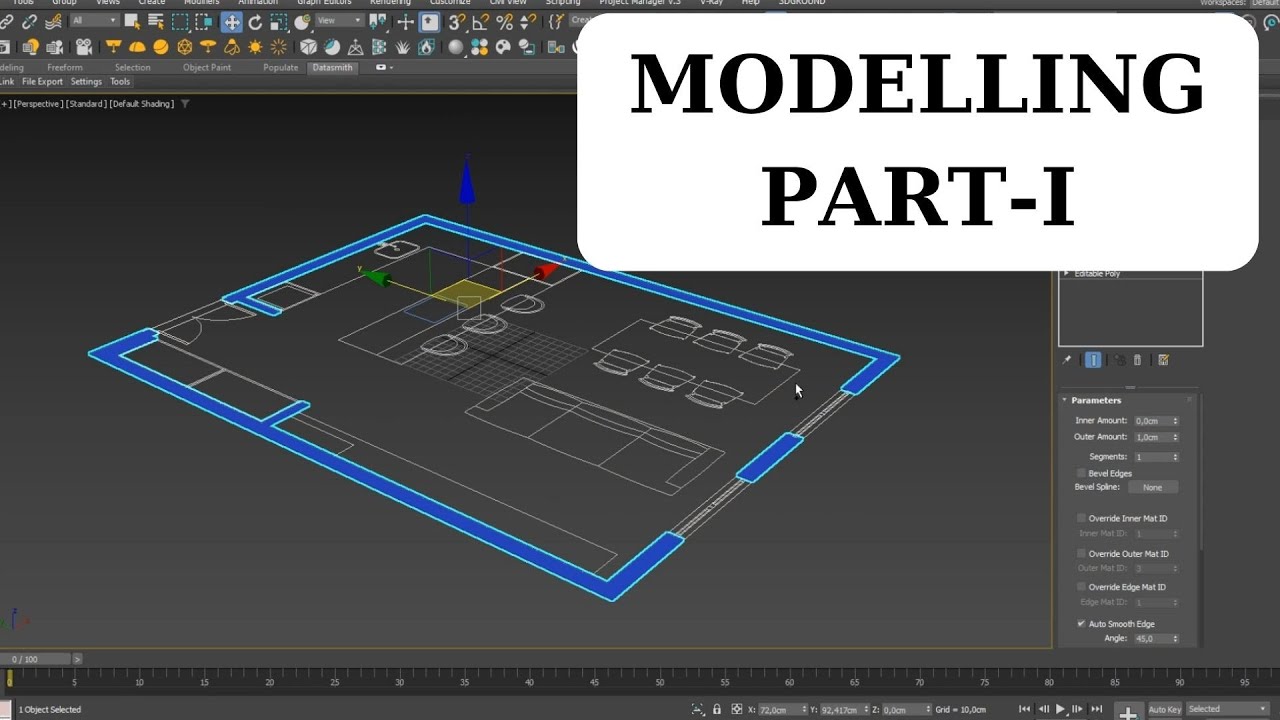Toggle Angle Snap icon
The height and width of the screenshot is (720, 1280).
pos(480,21)
